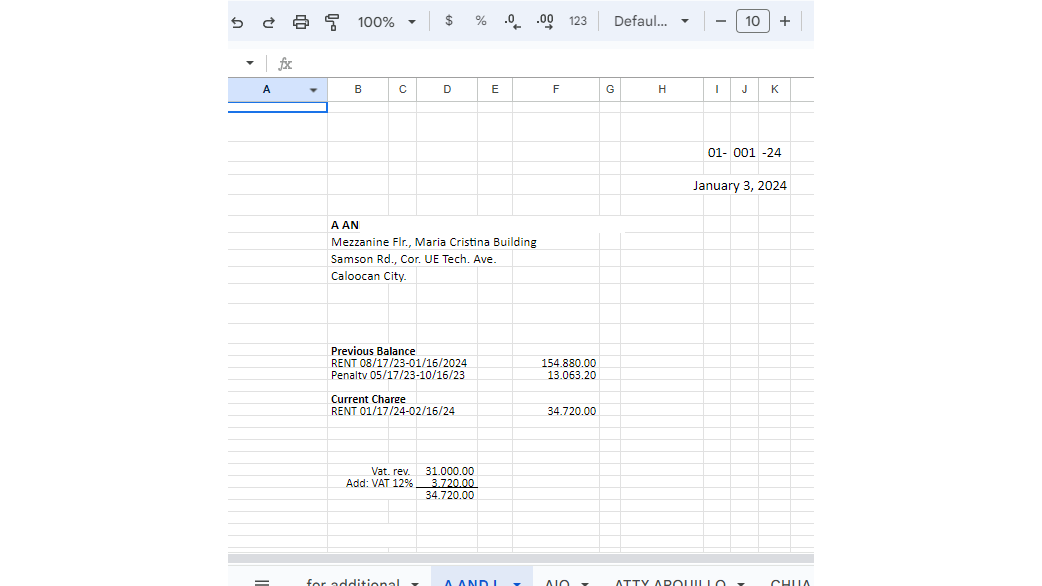Click 'Samson Rd., Cor. UE Tech. Ave.' cell

(x=413, y=259)
